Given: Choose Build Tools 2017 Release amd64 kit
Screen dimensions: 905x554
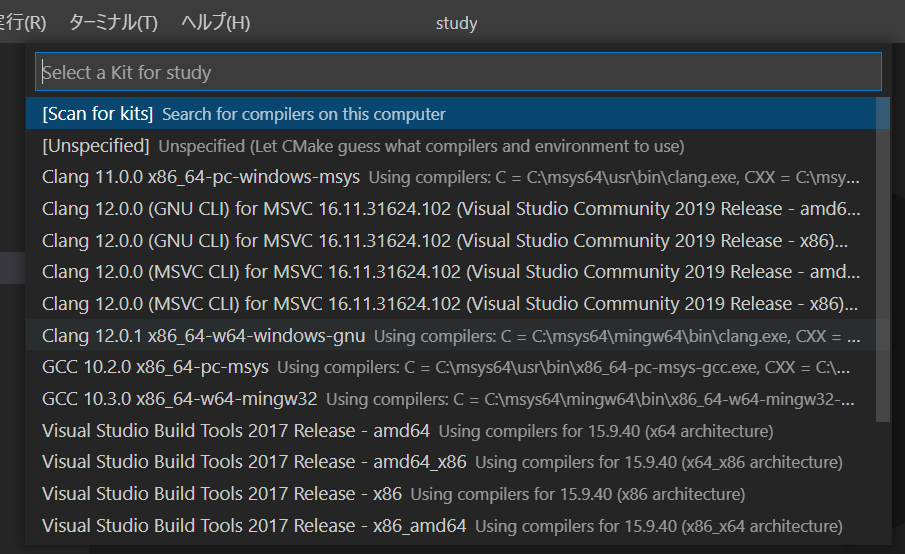Looking at the screenshot, I should click(x=451, y=431).
